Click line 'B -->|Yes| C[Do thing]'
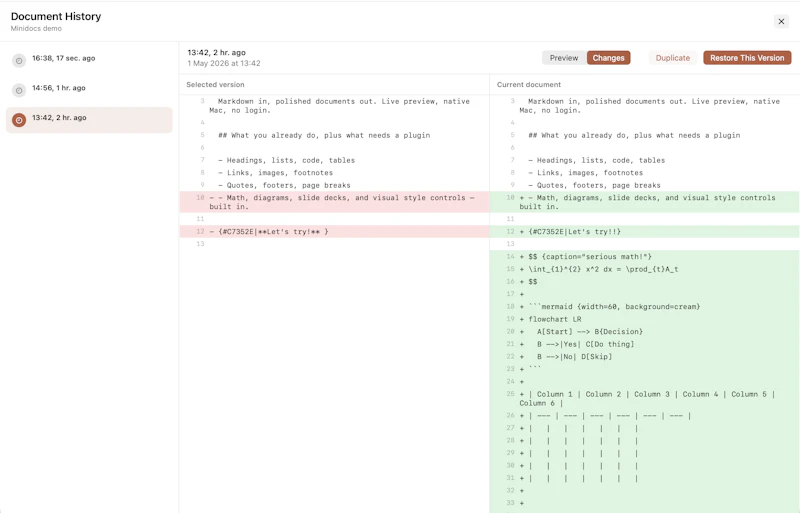 pyautogui.click(x=644, y=344)
